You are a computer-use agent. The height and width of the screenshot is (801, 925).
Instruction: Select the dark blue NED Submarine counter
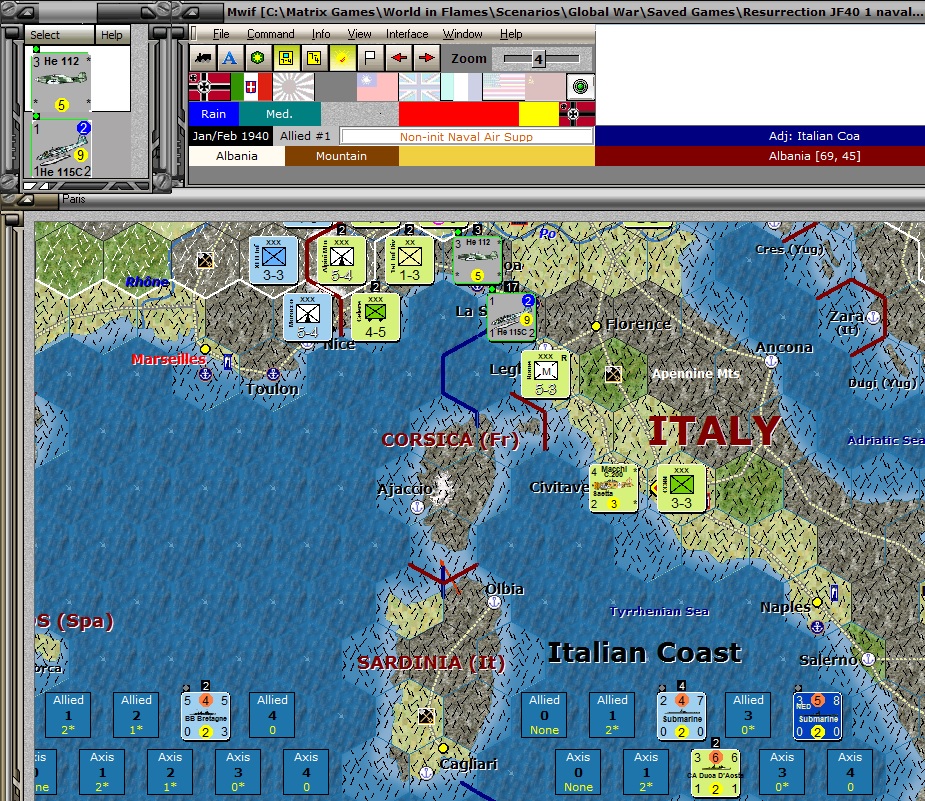click(818, 715)
